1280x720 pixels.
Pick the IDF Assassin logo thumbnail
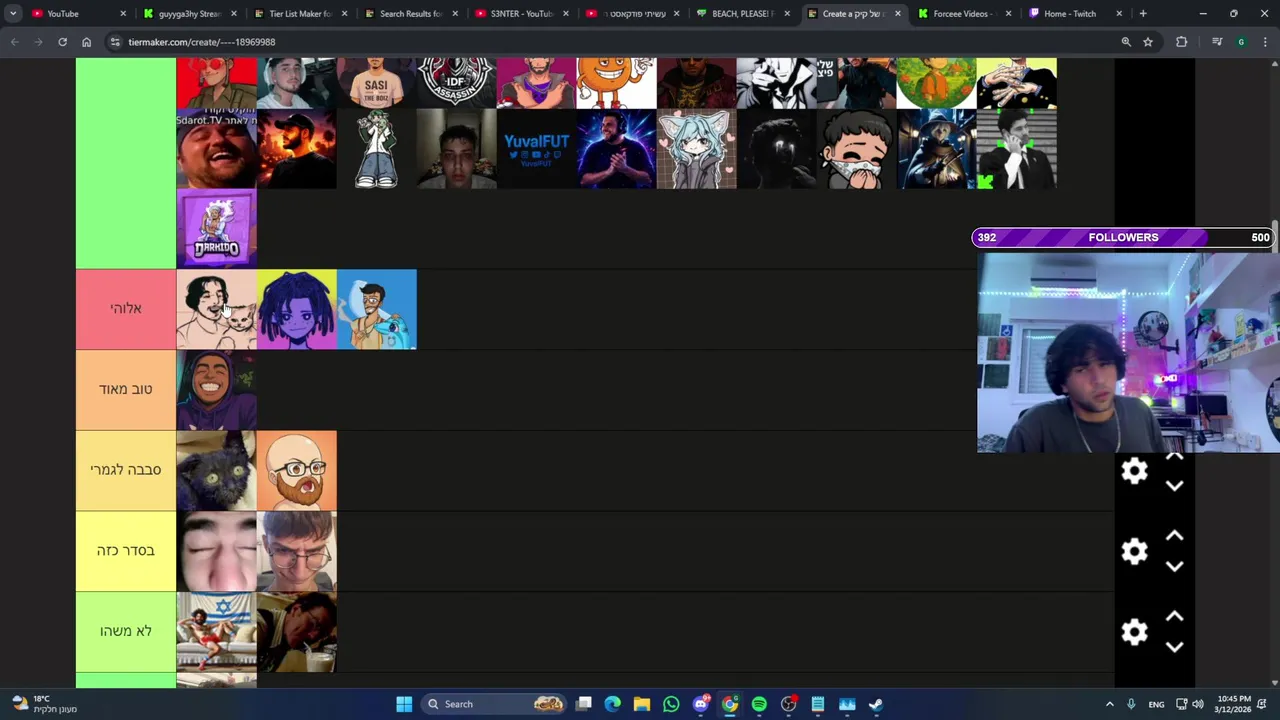(457, 83)
